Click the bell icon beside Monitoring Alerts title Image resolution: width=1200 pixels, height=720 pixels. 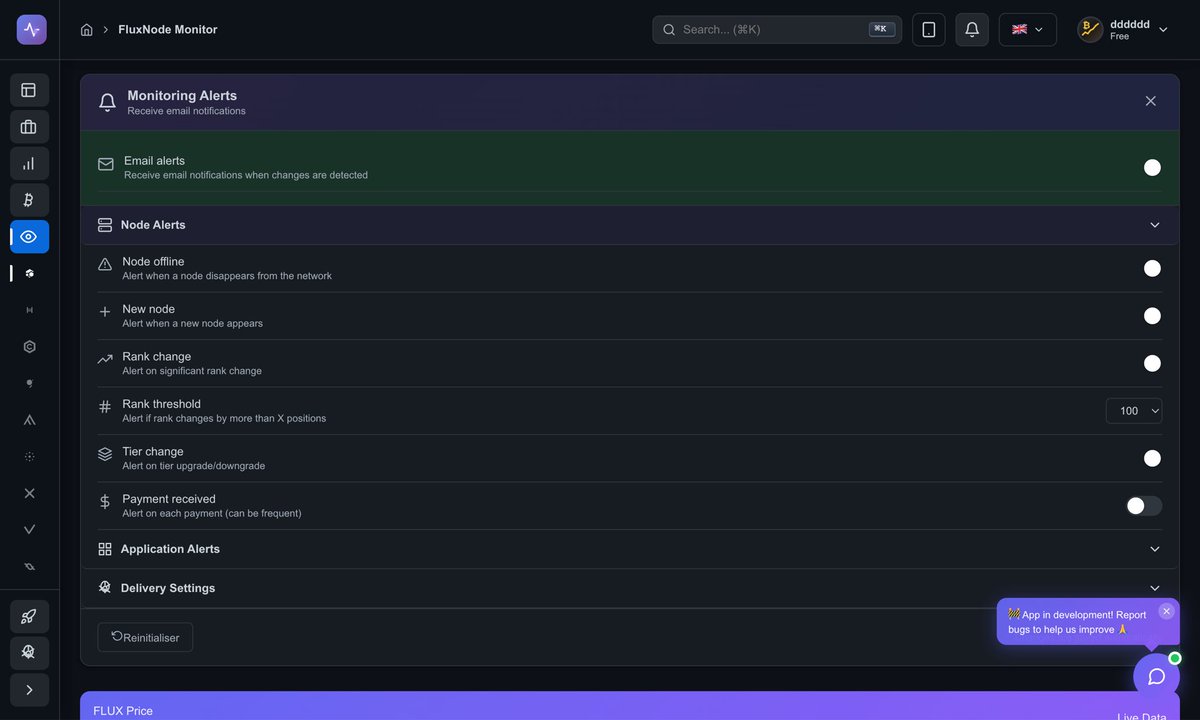(108, 102)
